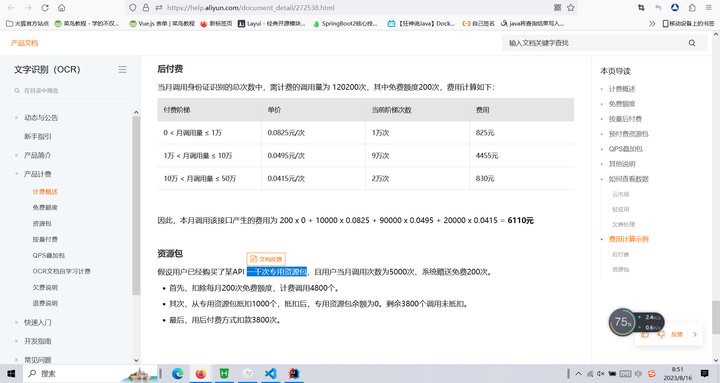
Task: Open the Layui bookmark
Action: (x=271, y=23)
